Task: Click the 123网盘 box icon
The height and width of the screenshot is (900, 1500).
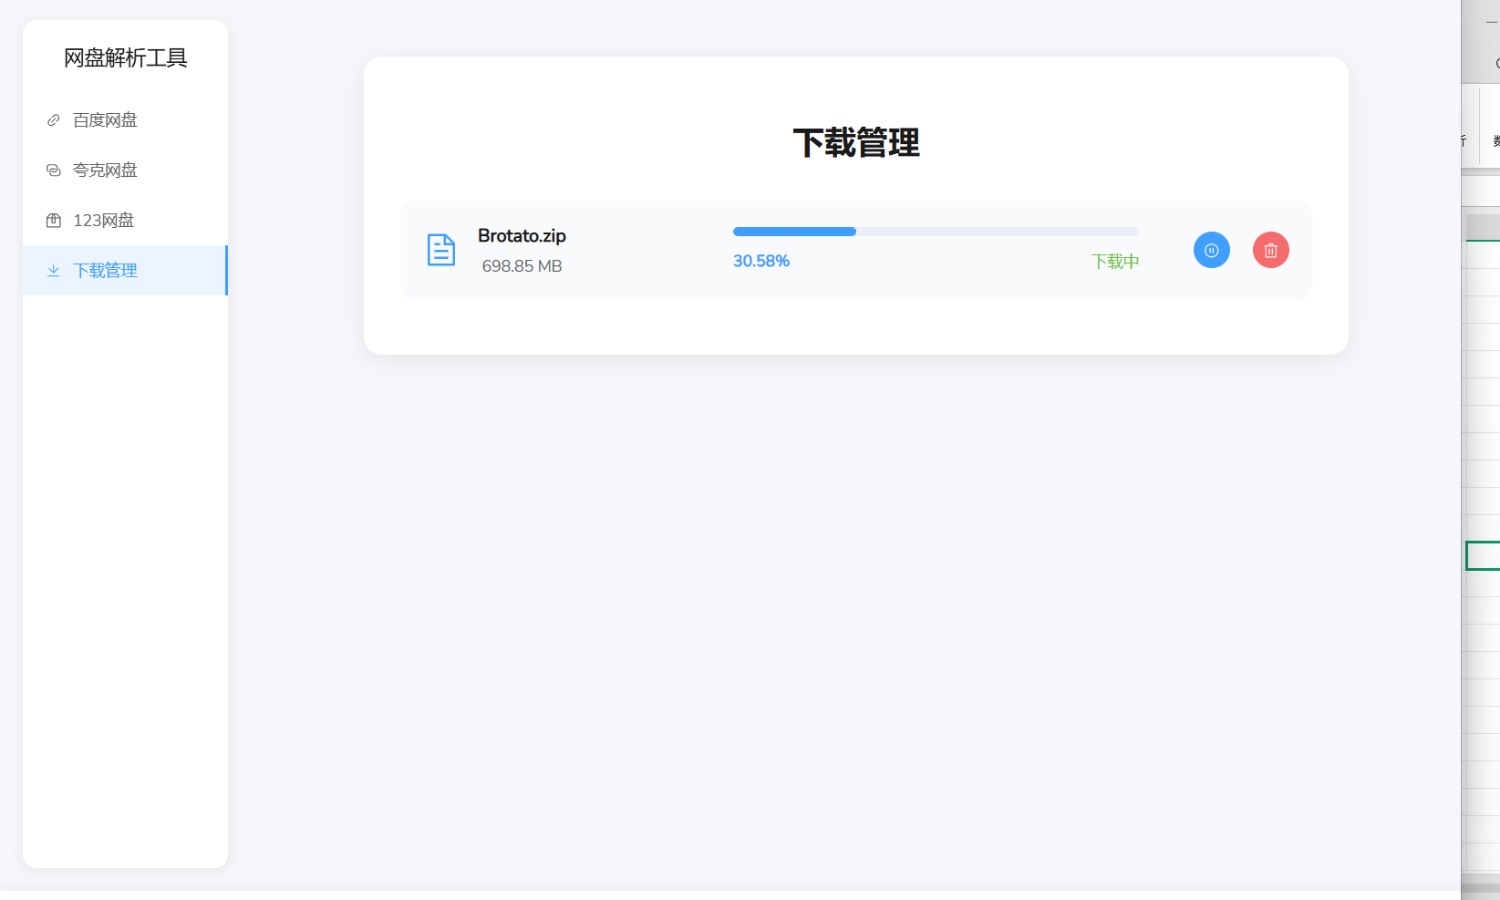Action: click(x=54, y=220)
